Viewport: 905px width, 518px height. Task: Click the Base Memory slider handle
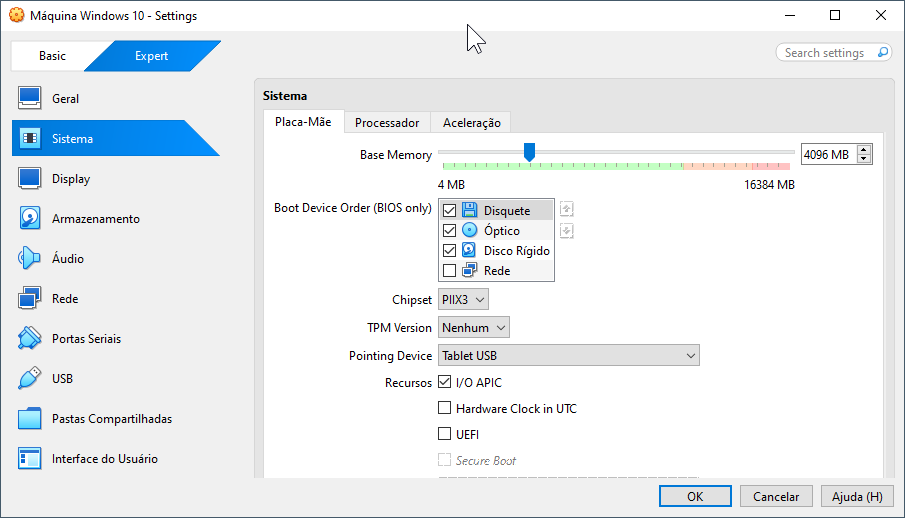pos(529,152)
